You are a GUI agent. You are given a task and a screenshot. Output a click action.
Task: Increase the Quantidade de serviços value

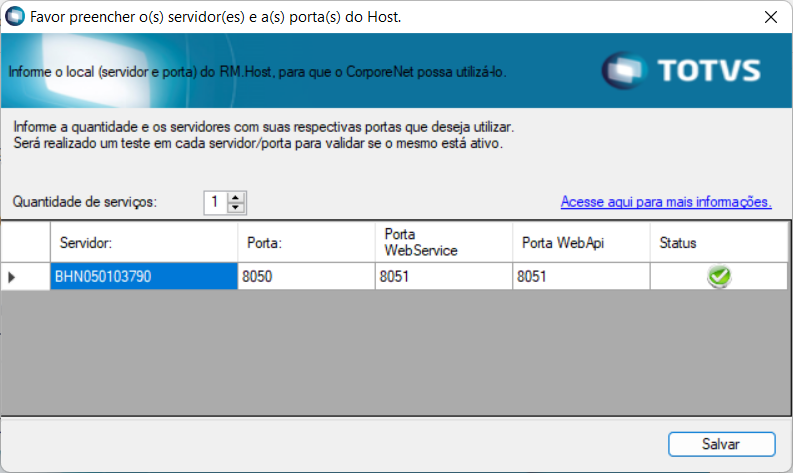tap(236, 197)
